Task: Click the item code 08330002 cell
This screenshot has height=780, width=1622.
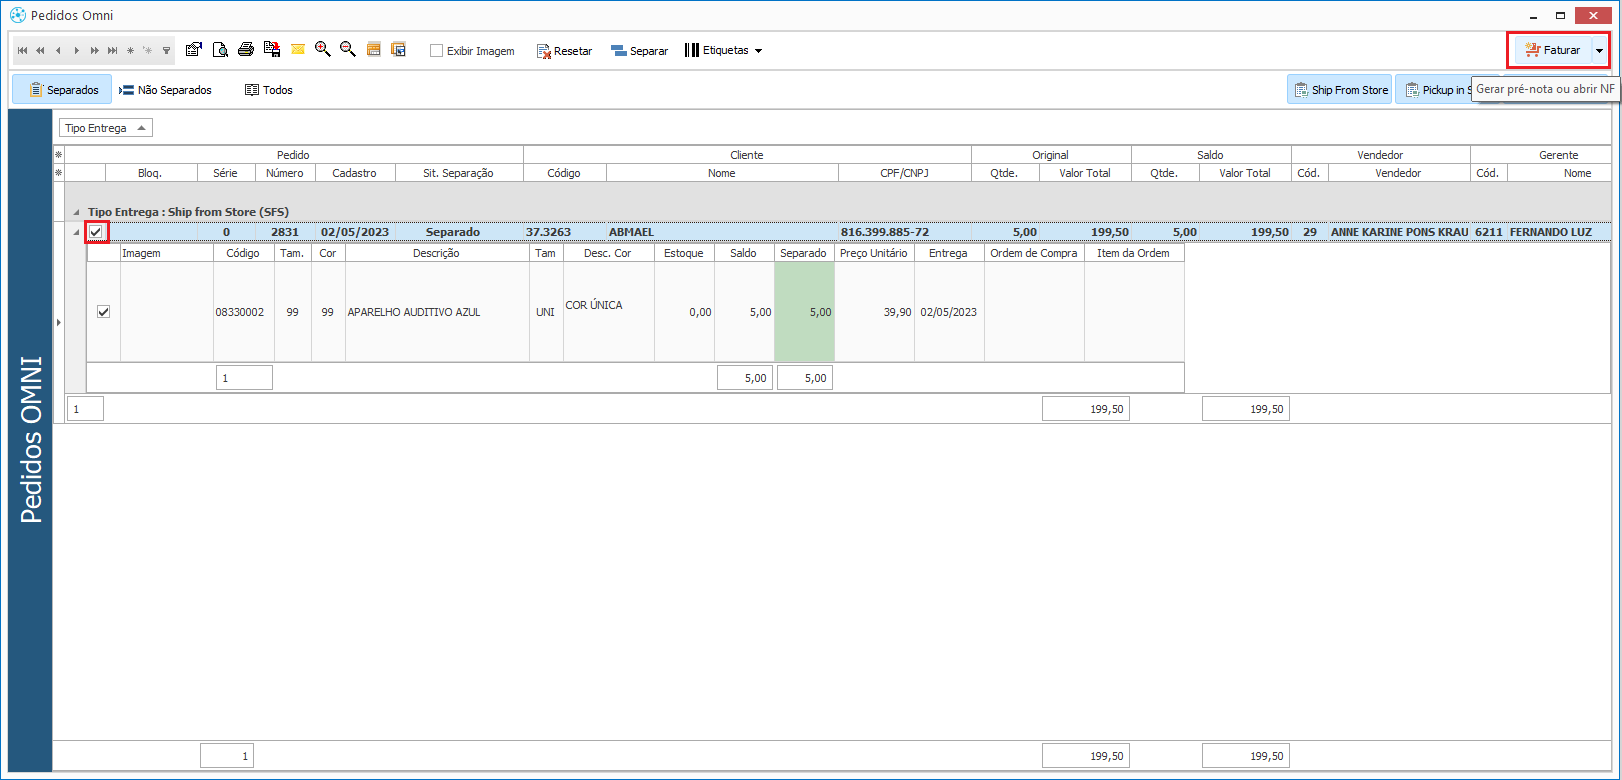Action: pos(243,312)
